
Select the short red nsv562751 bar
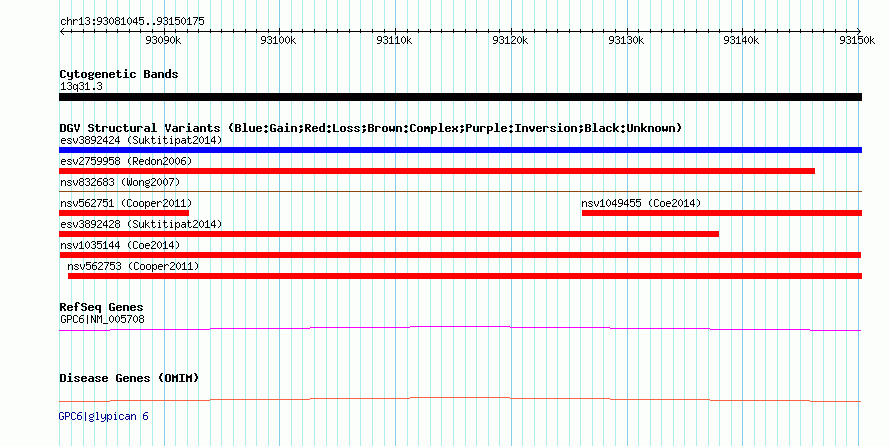pyautogui.click(x=124, y=213)
